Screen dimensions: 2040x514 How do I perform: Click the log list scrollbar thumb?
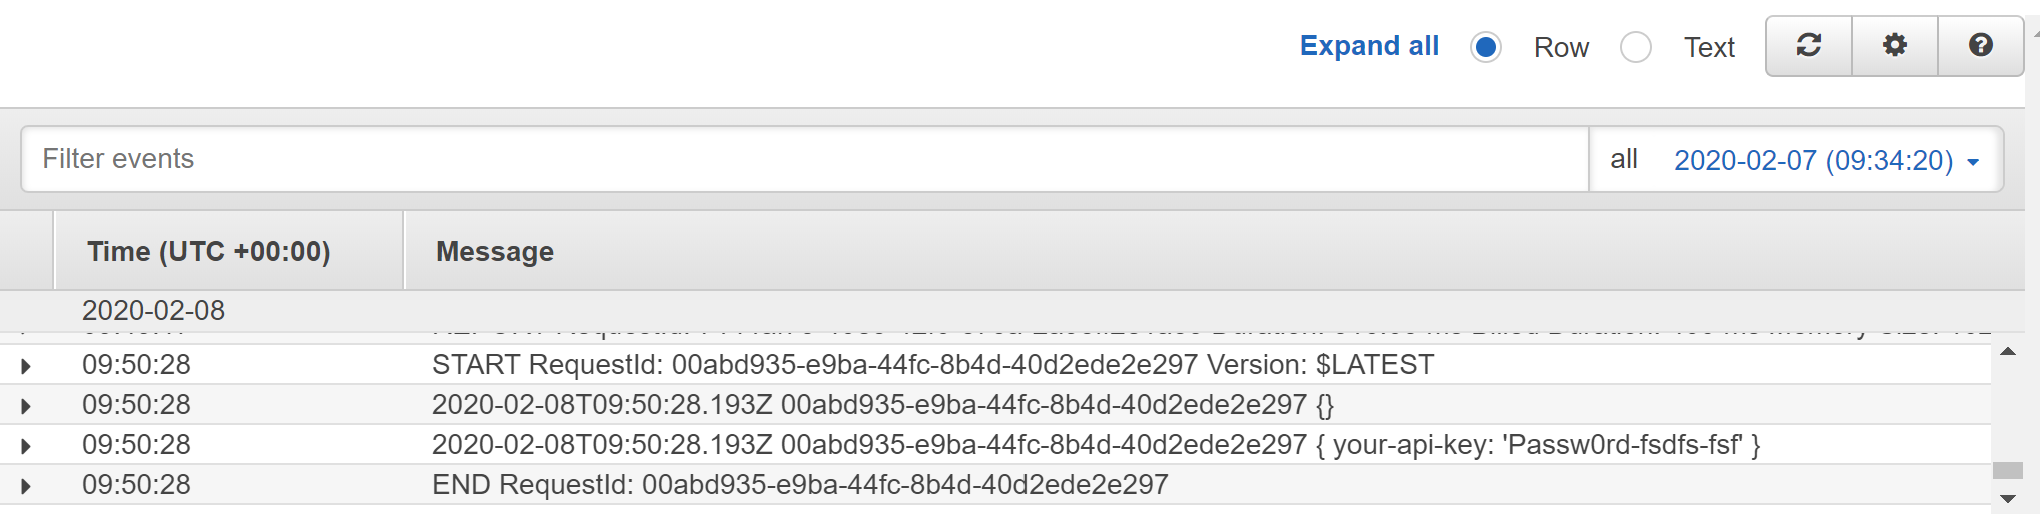(2007, 470)
